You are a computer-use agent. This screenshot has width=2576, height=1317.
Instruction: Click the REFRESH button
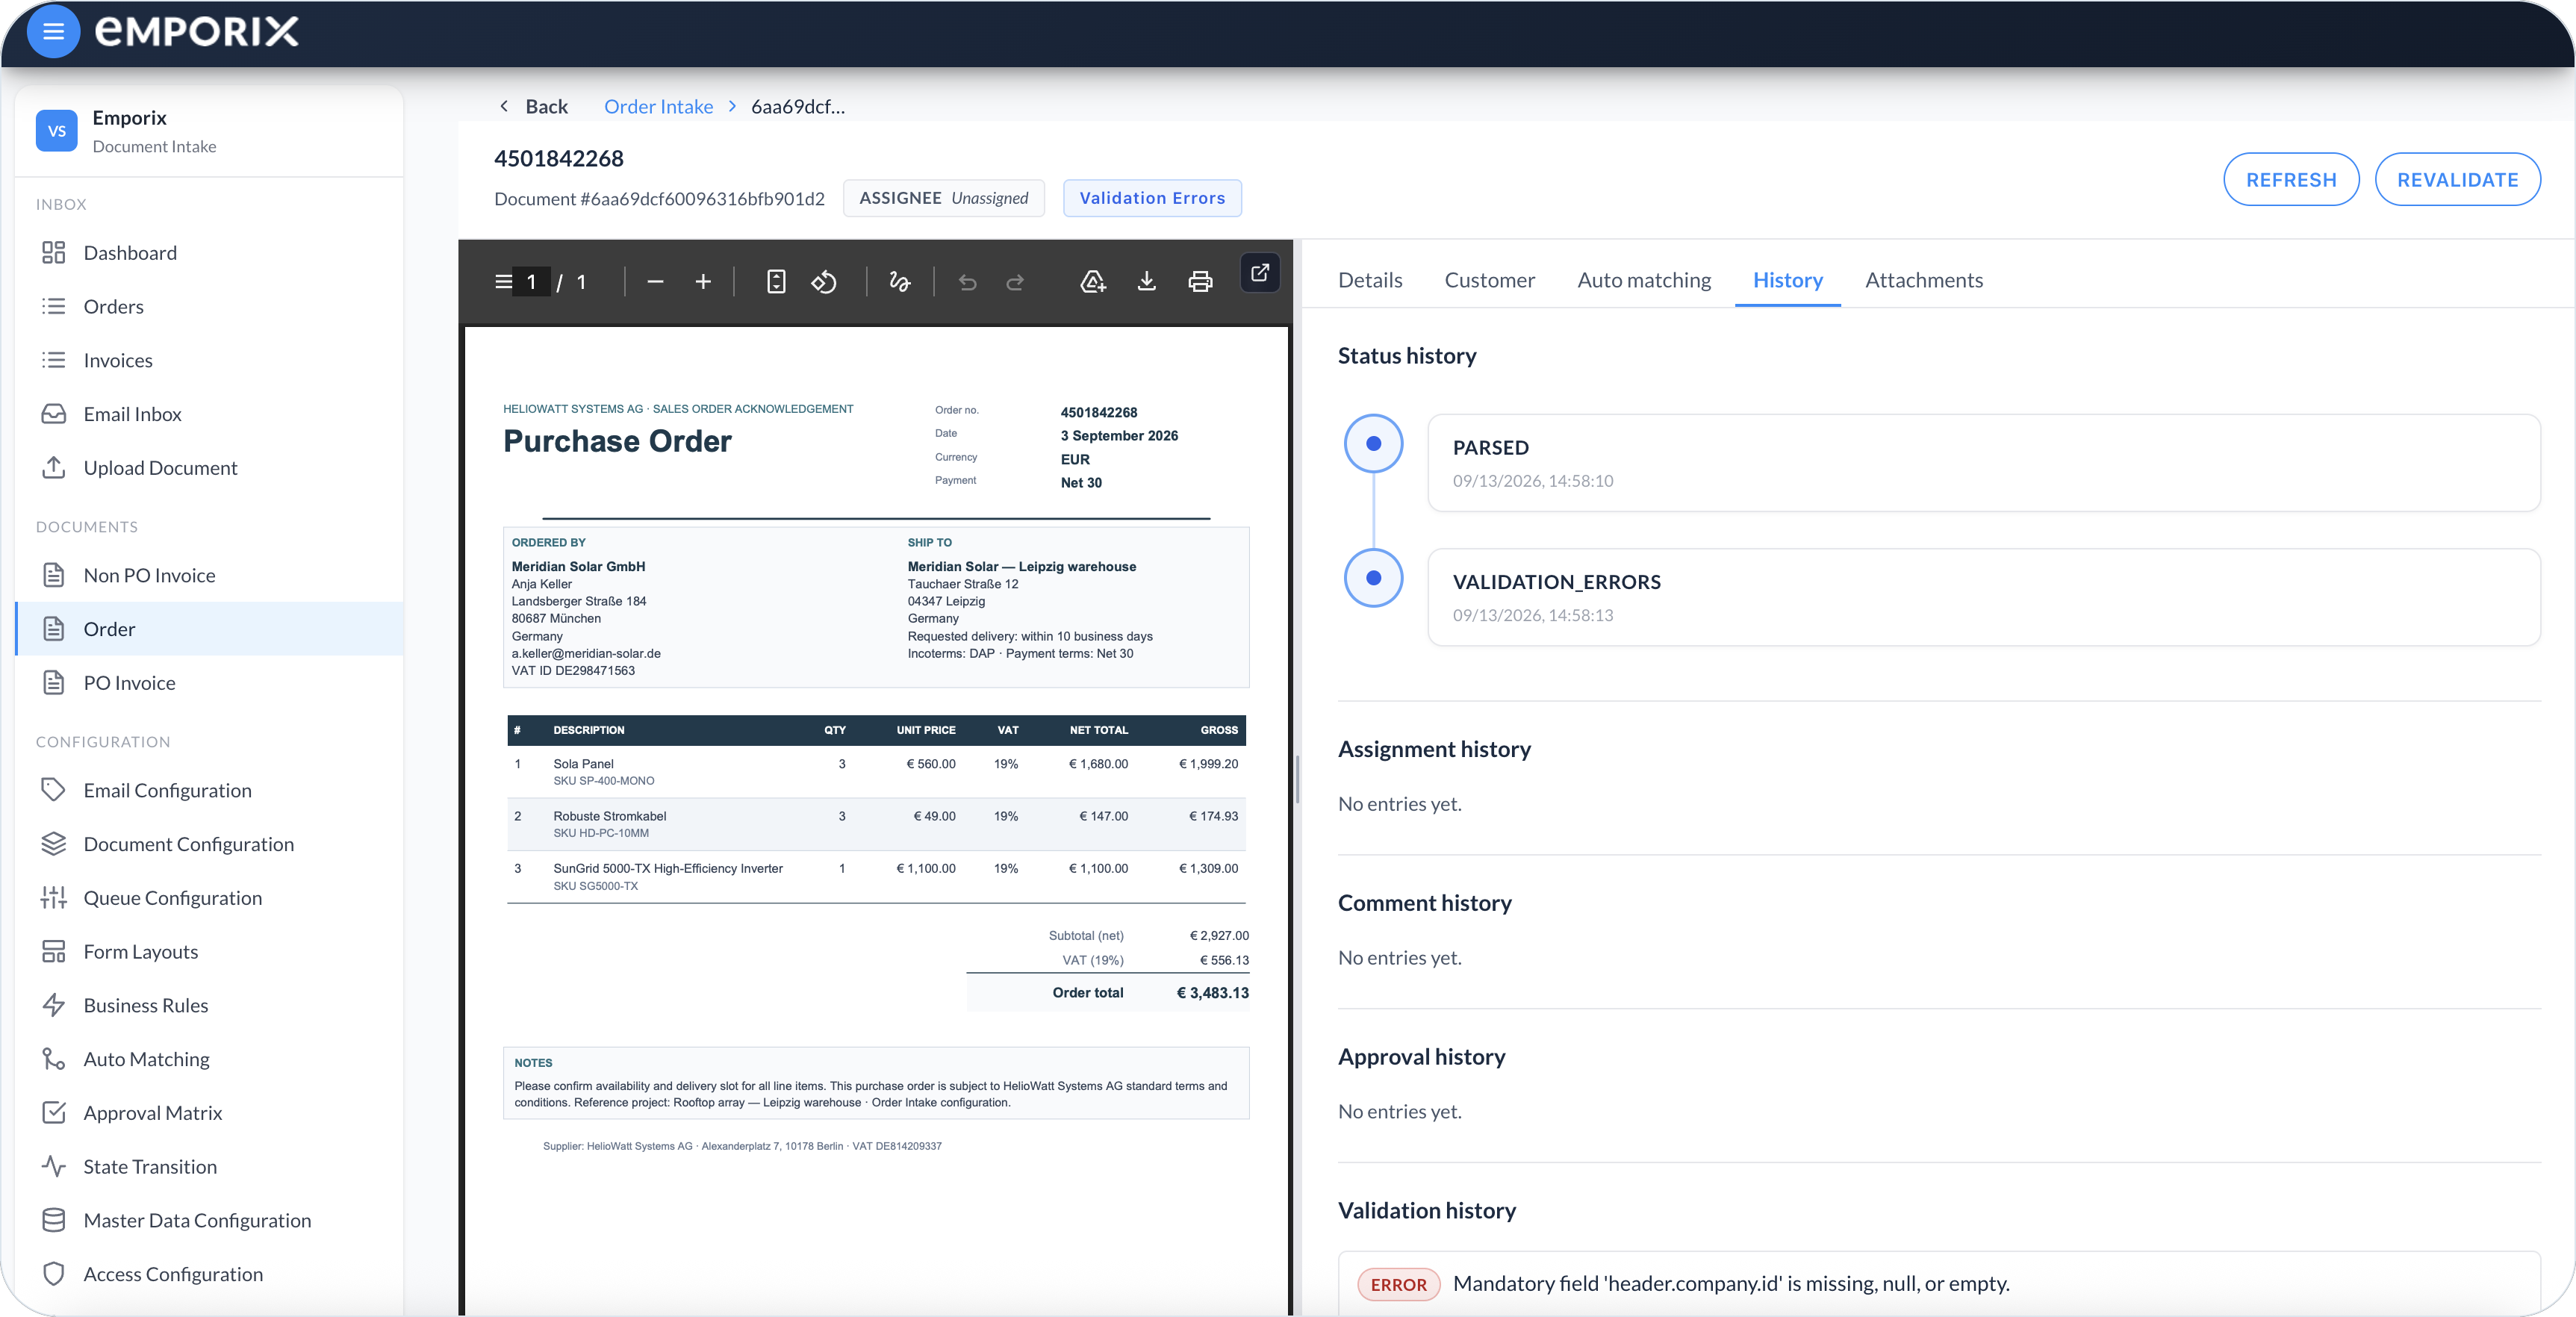coord(2290,180)
